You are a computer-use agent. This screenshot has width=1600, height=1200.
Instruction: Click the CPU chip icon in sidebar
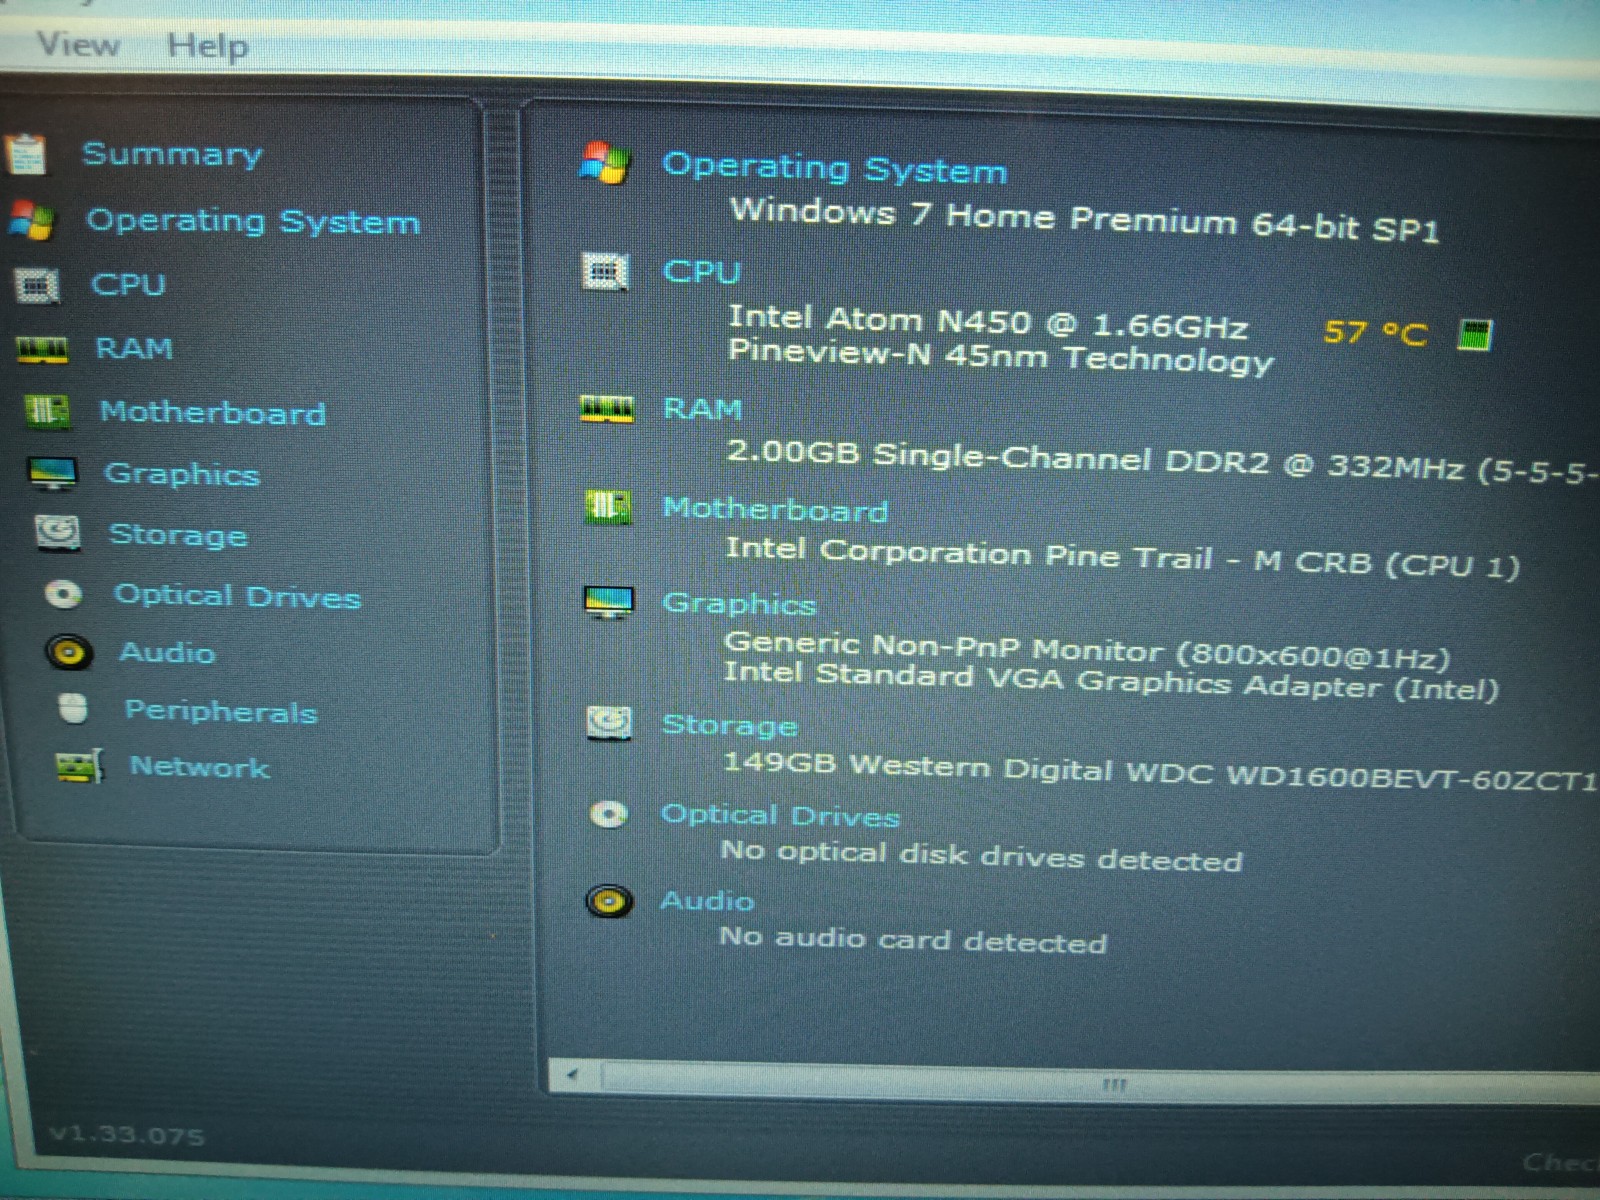(x=37, y=286)
